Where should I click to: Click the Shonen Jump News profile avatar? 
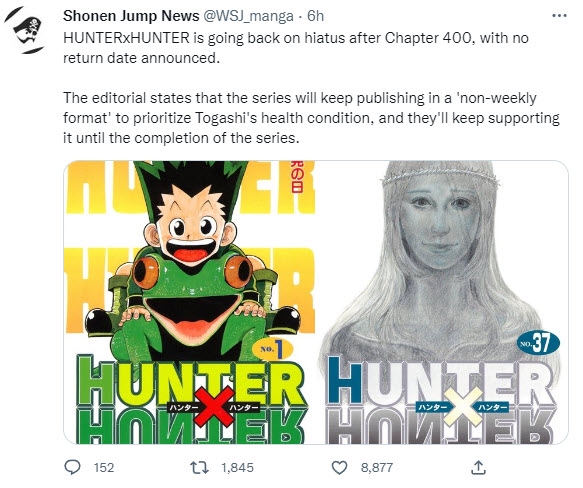tap(25, 30)
